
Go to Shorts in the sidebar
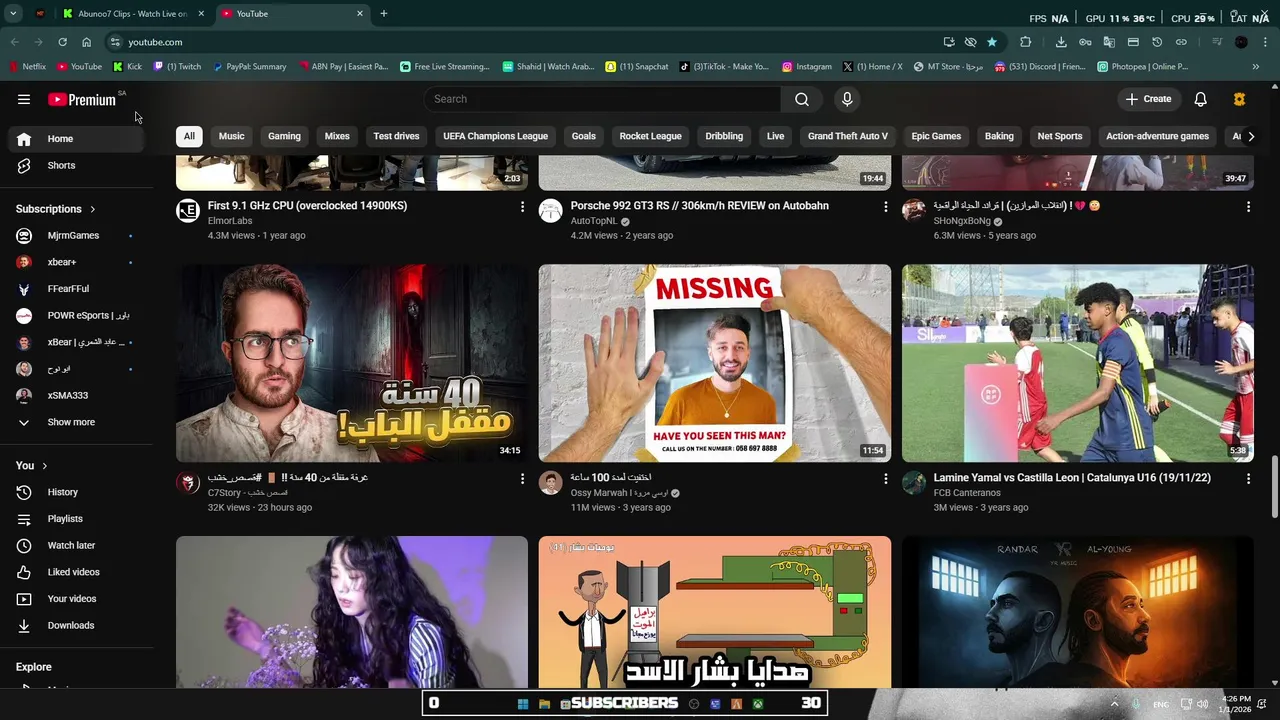(76, 165)
